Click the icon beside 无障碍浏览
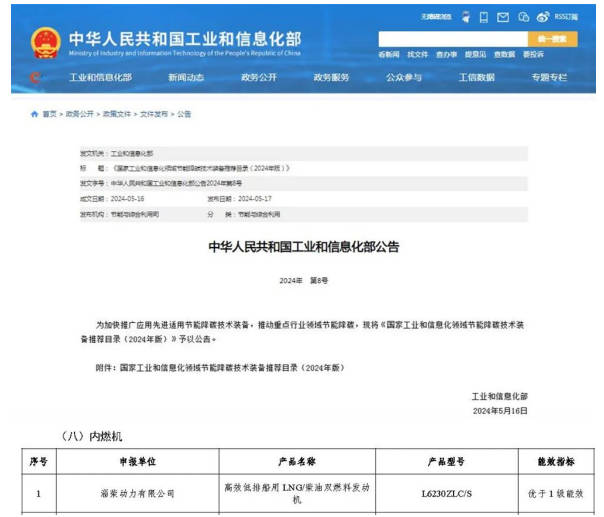 point(466,17)
